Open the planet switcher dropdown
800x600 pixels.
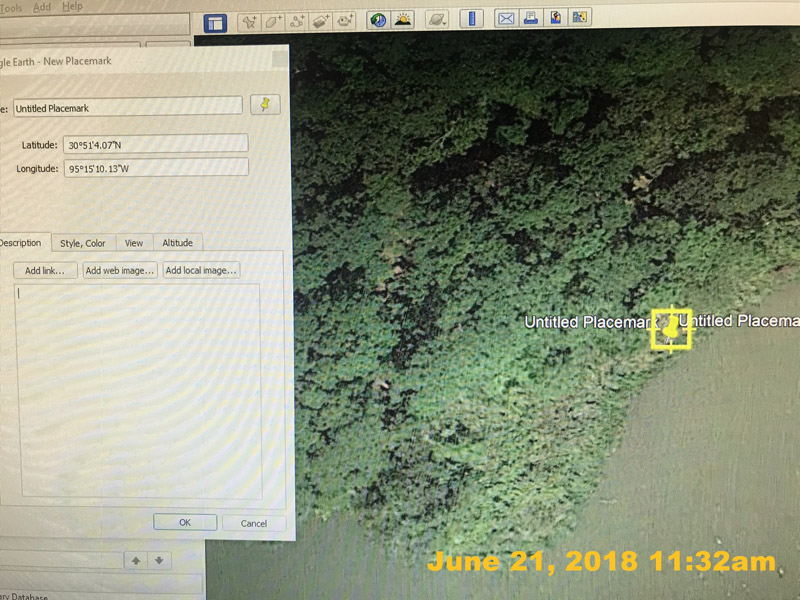437,19
